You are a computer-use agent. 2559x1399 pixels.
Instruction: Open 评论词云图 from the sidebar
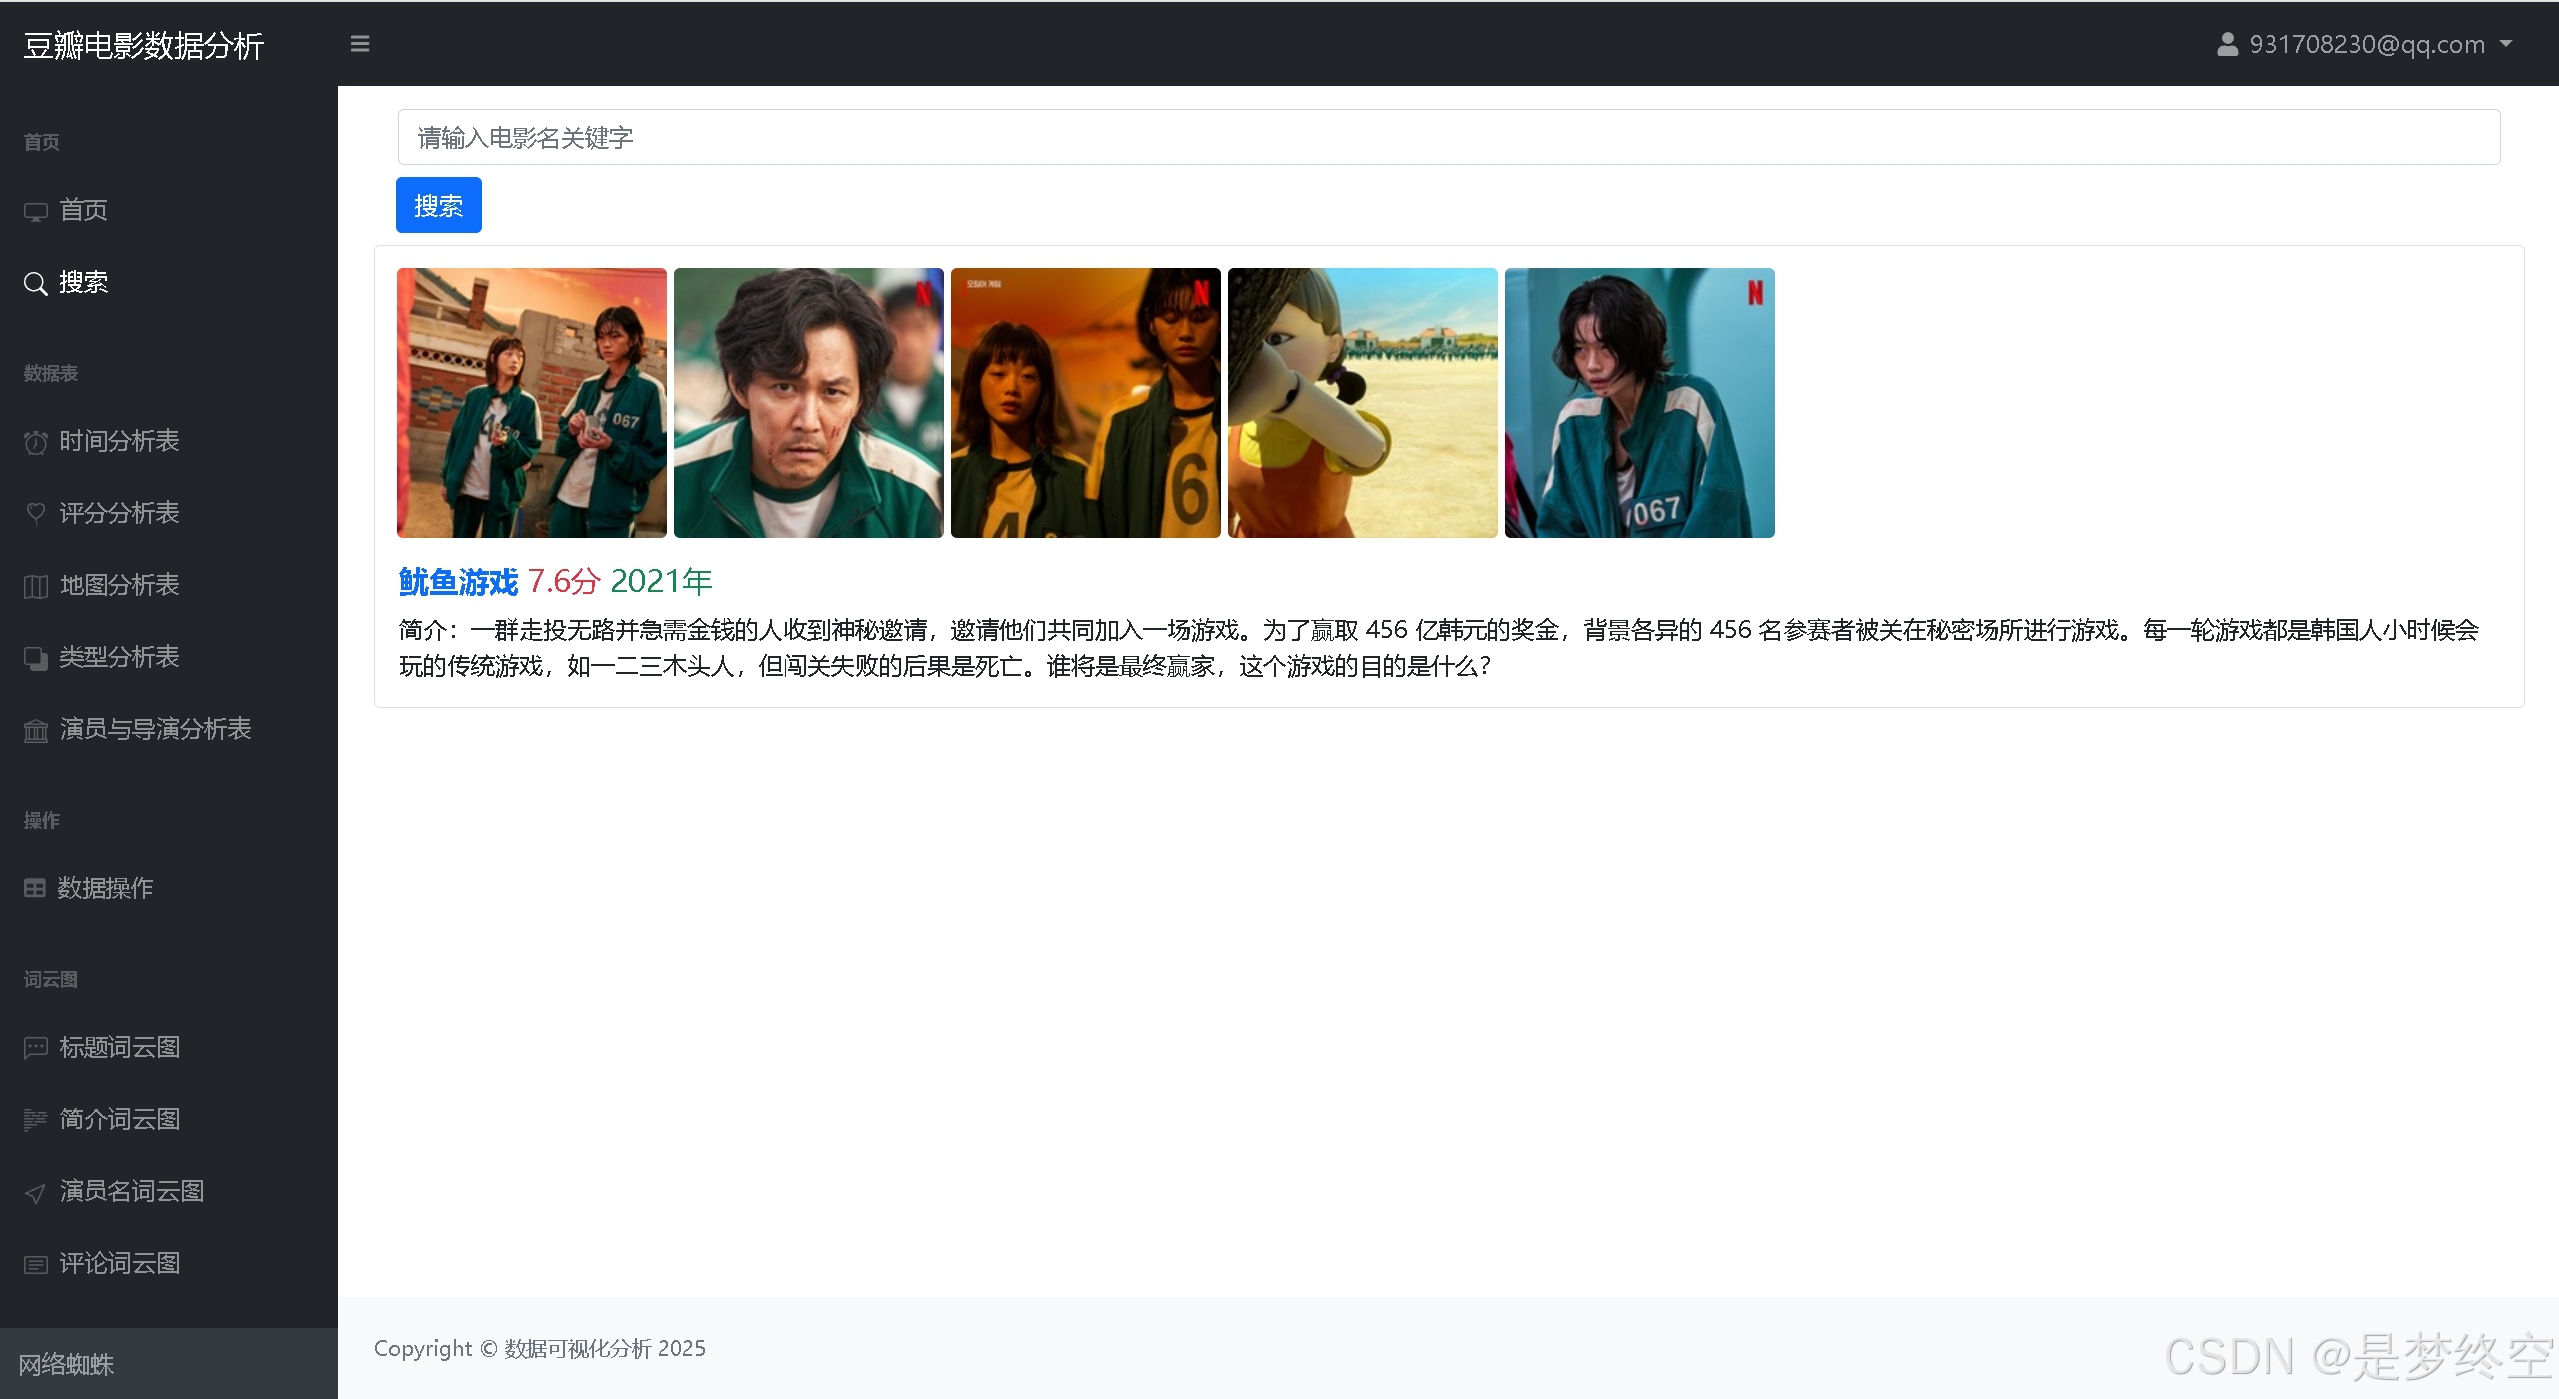point(119,1263)
